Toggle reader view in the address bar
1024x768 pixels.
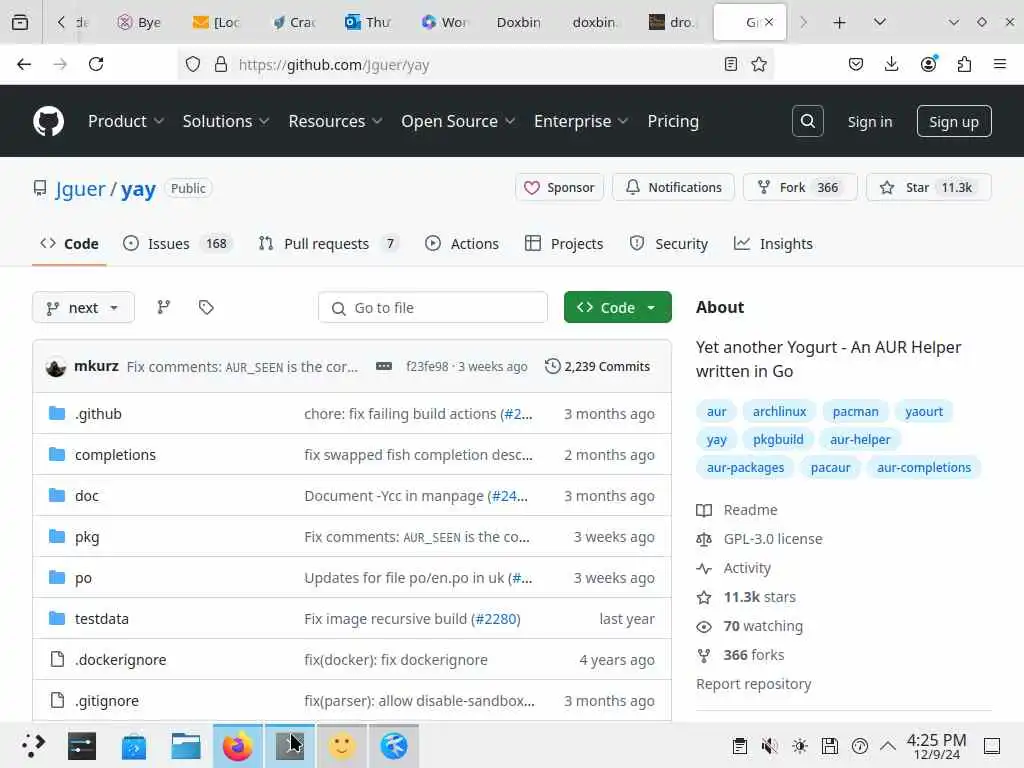click(x=731, y=64)
